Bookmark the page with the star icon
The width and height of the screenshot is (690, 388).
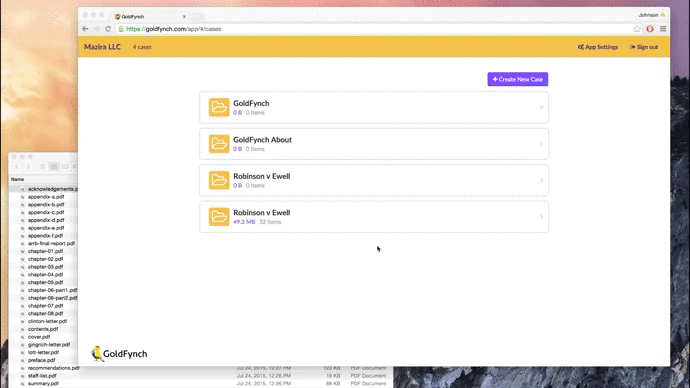637,29
